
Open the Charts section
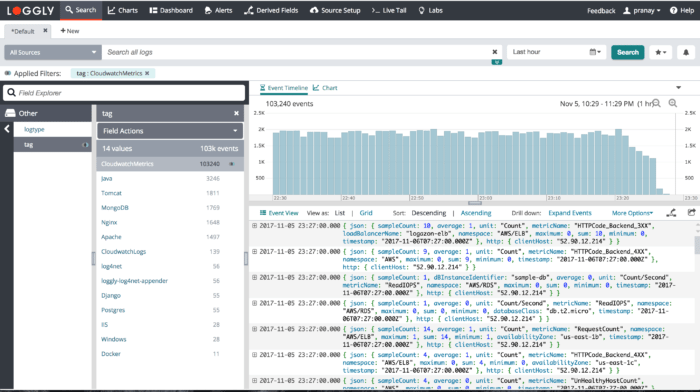[x=123, y=10]
